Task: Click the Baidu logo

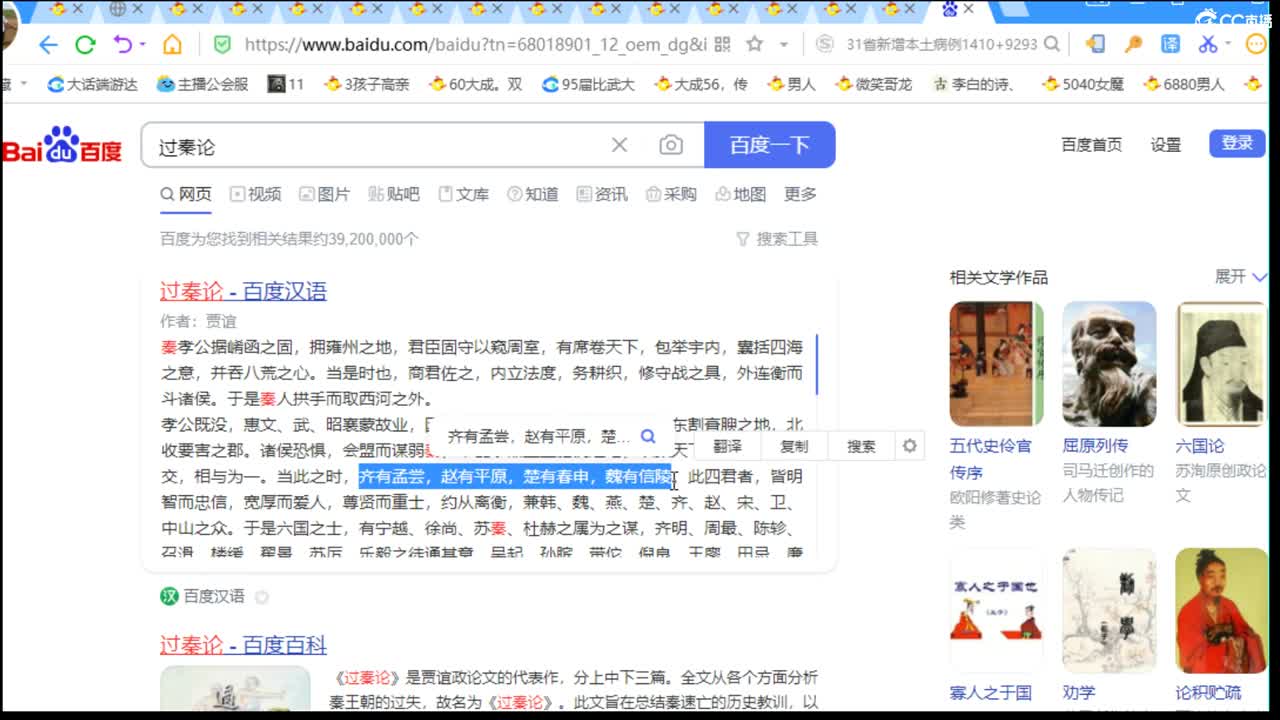Action: click(61, 146)
